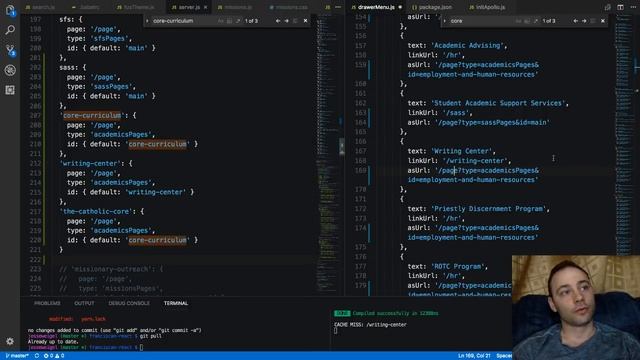640x360 pixels.
Task: Open errors and warnings count in status bar
Action: pyautogui.click(x=54, y=356)
